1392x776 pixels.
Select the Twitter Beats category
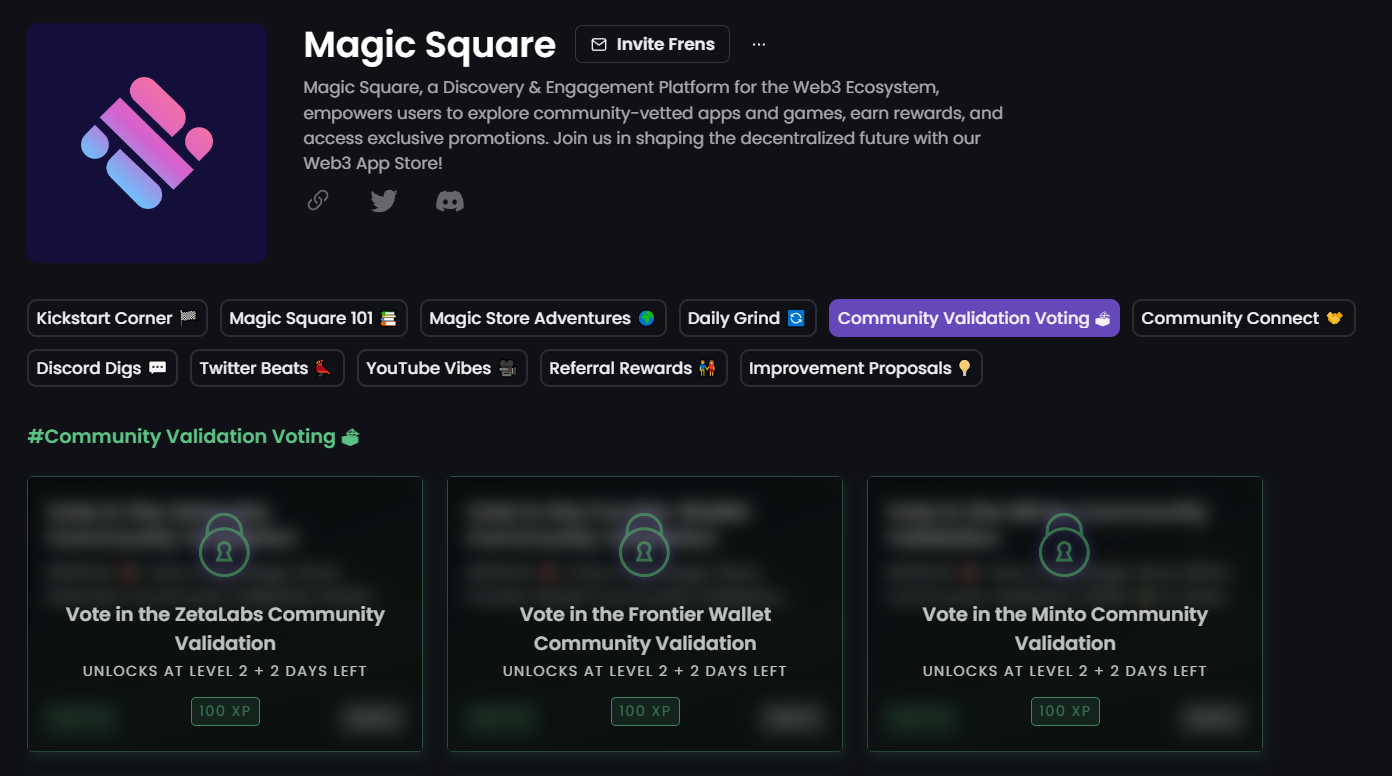pyautogui.click(x=267, y=368)
